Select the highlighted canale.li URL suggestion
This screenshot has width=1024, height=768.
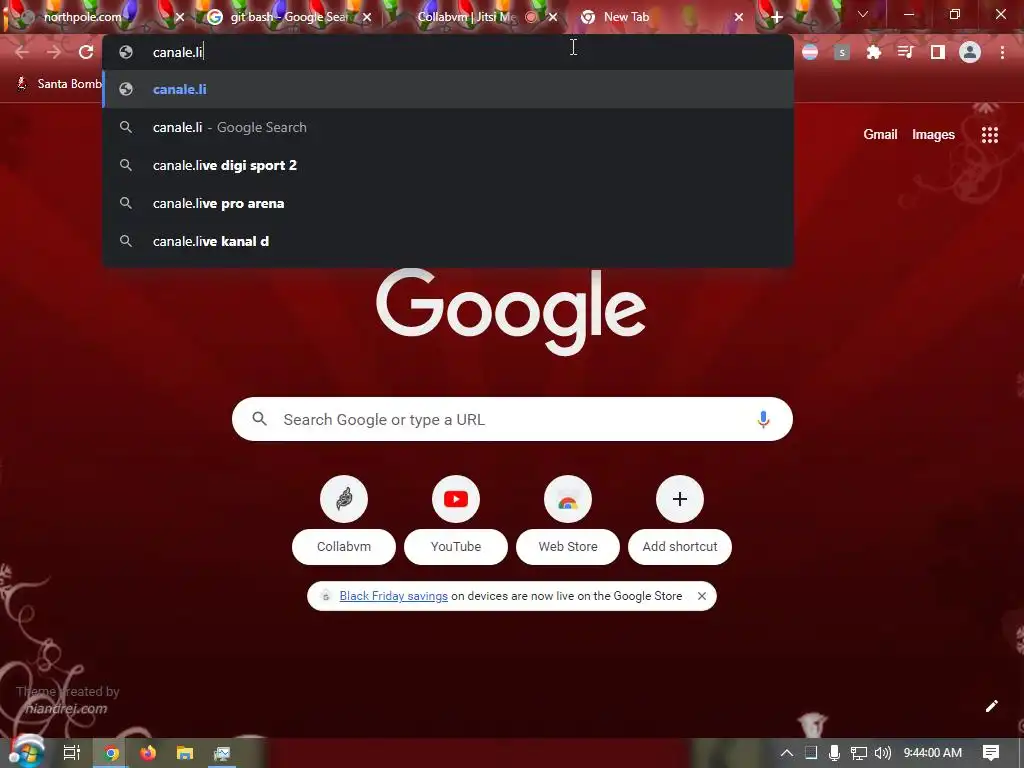pyautogui.click(x=448, y=89)
